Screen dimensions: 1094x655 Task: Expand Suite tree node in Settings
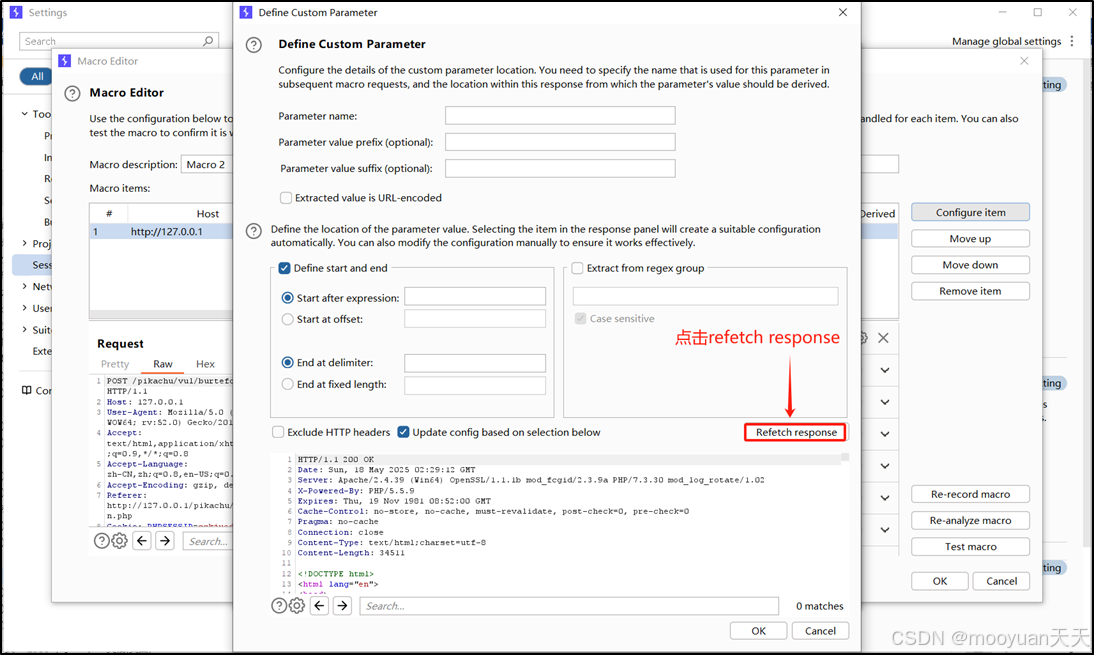tap(24, 329)
